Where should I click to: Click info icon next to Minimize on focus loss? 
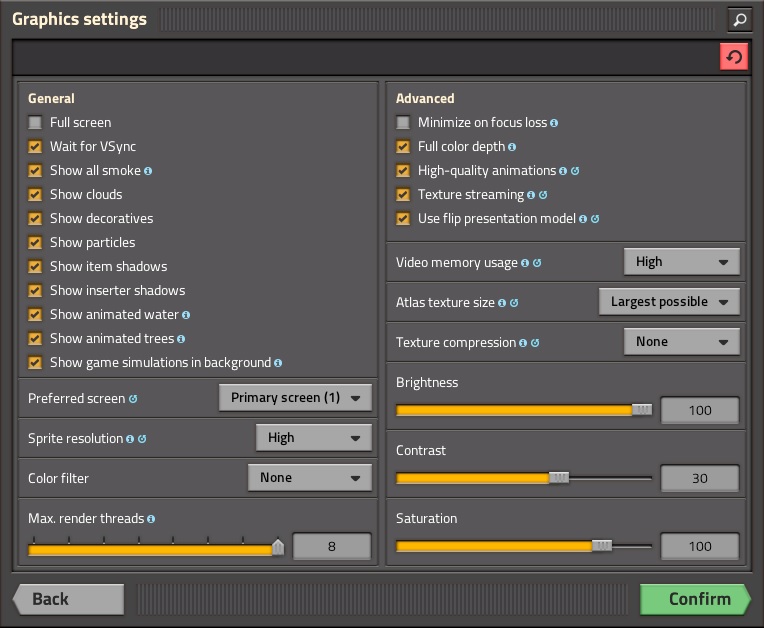pos(554,123)
